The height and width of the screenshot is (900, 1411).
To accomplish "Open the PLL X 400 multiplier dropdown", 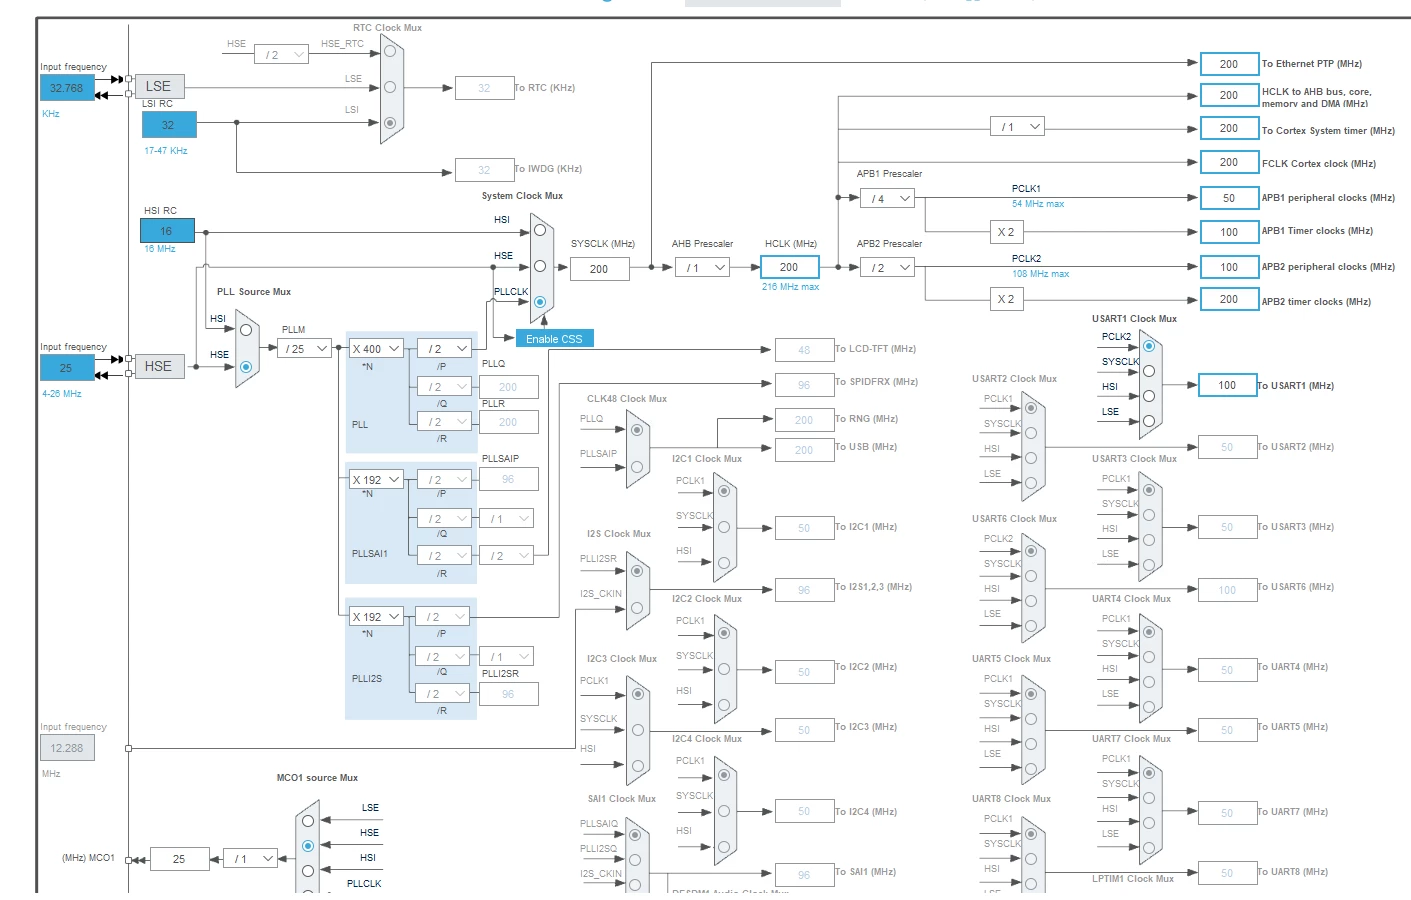I will (376, 349).
